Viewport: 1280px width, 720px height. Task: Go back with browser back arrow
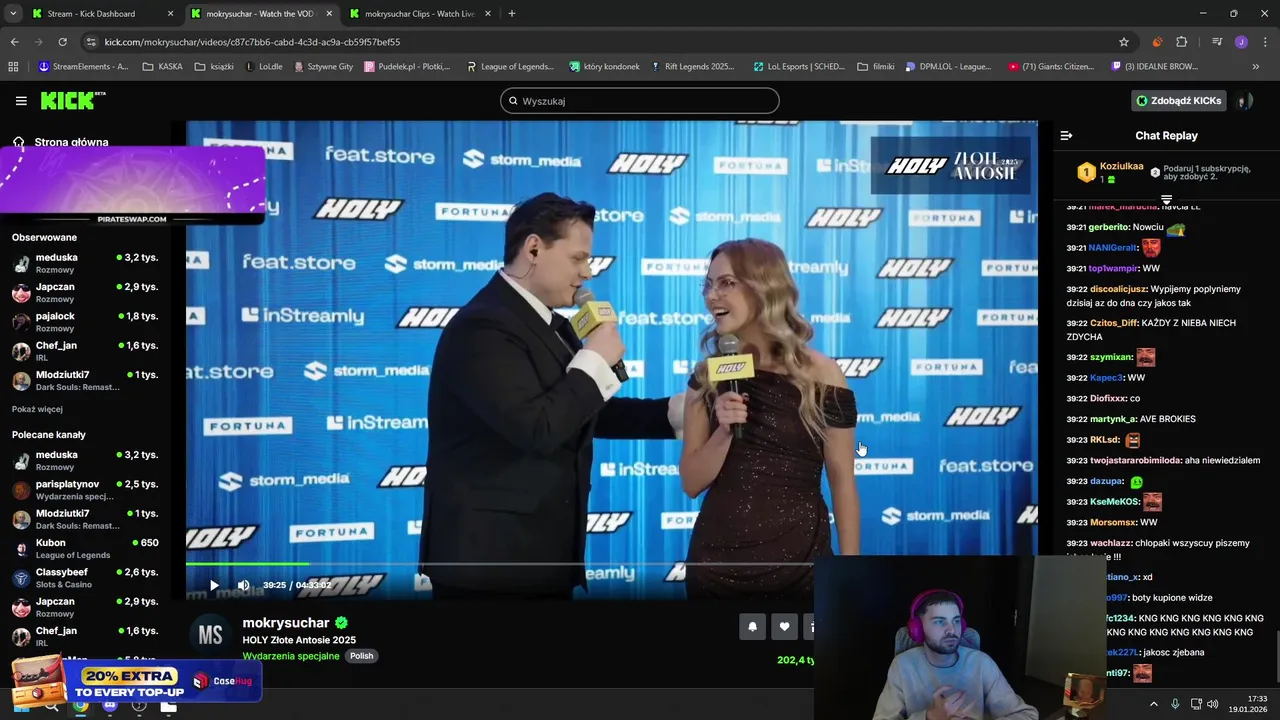tap(14, 42)
